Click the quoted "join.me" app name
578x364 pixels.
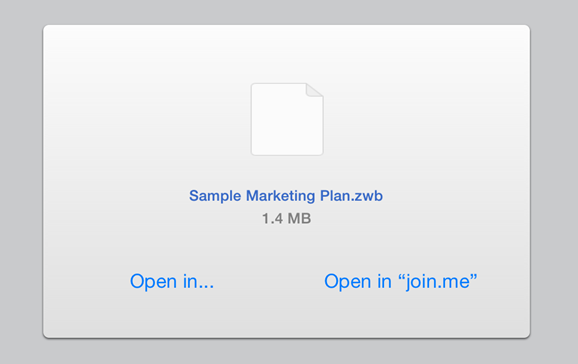coord(437,282)
